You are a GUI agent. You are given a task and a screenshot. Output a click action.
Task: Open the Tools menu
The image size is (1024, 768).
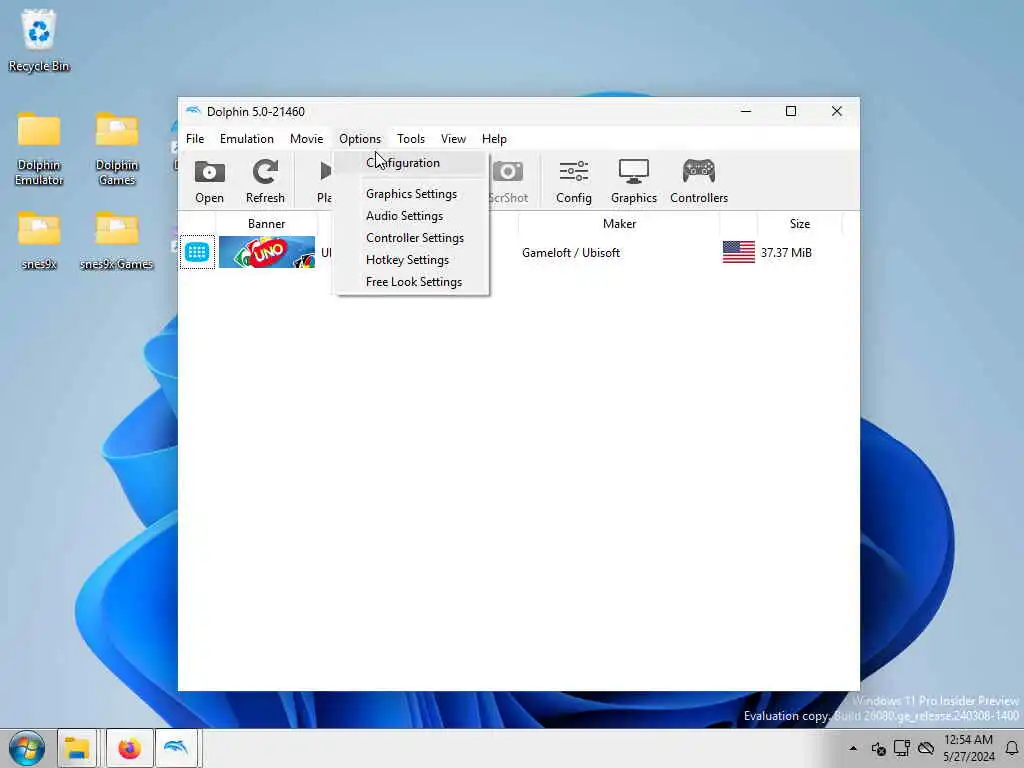(x=411, y=138)
